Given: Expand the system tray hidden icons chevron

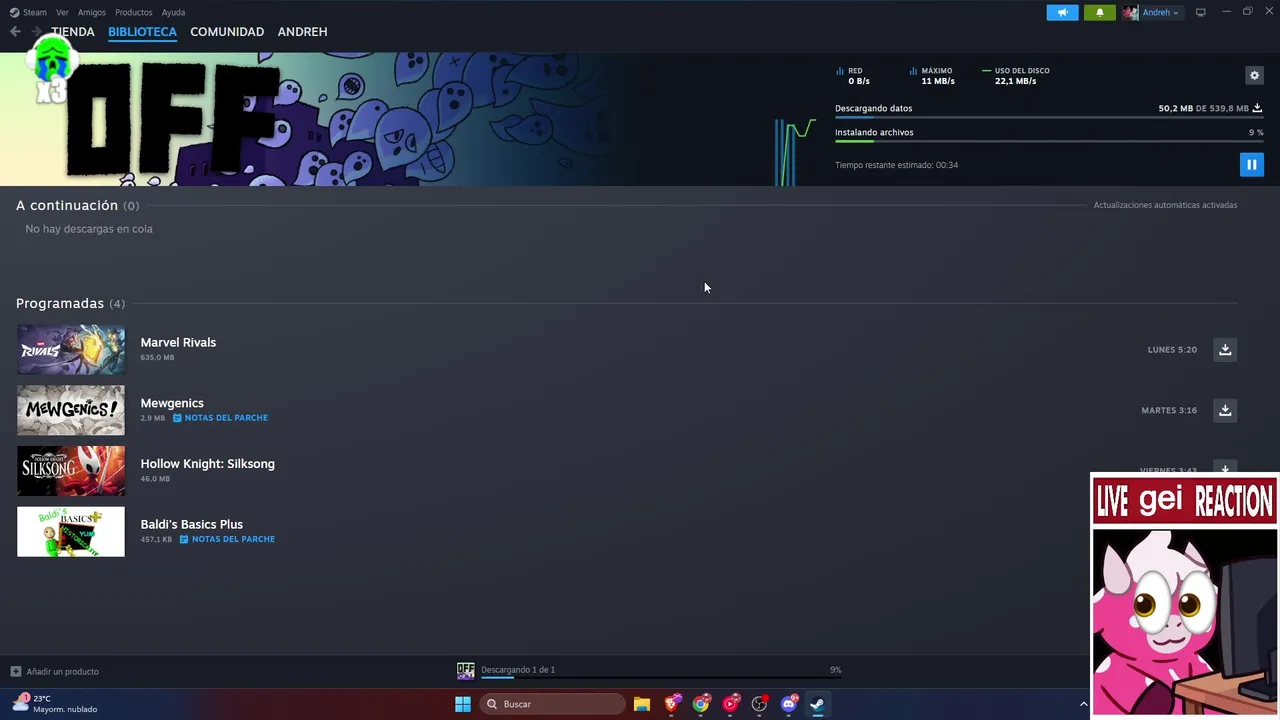Looking at the screenshot, I should [x=1083, y=704].
